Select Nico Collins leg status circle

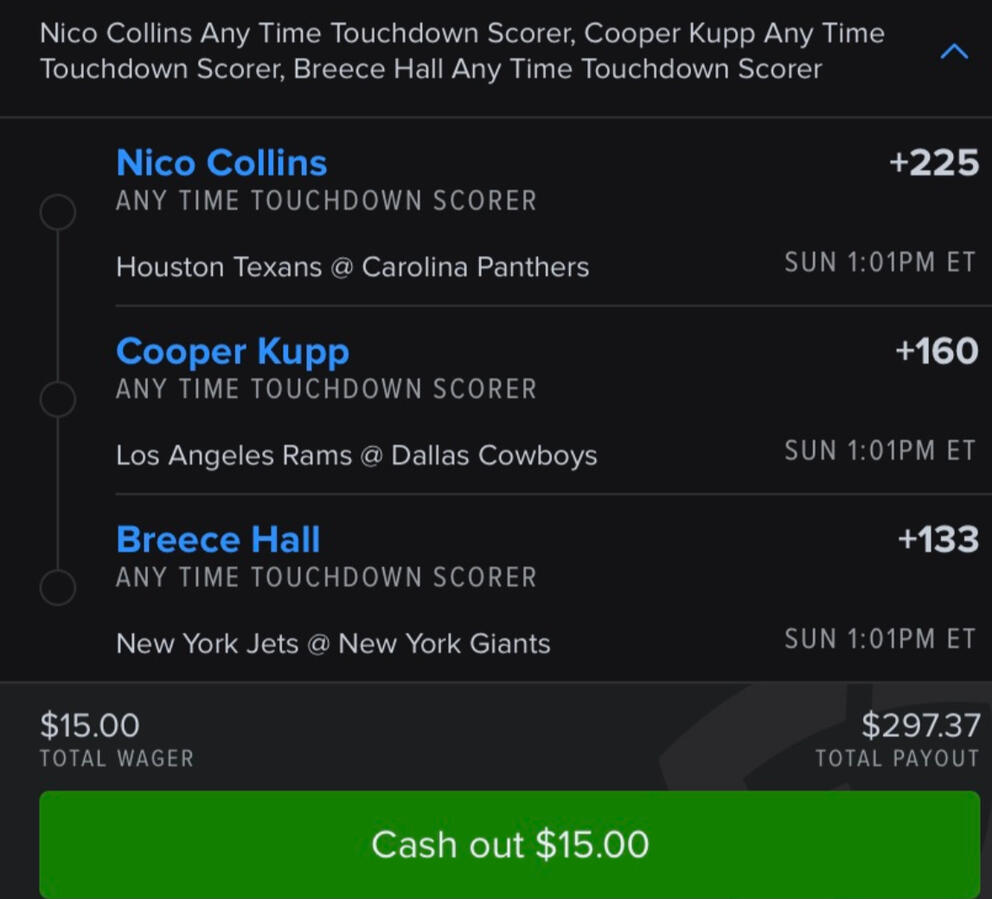click(x=58, y=211)
